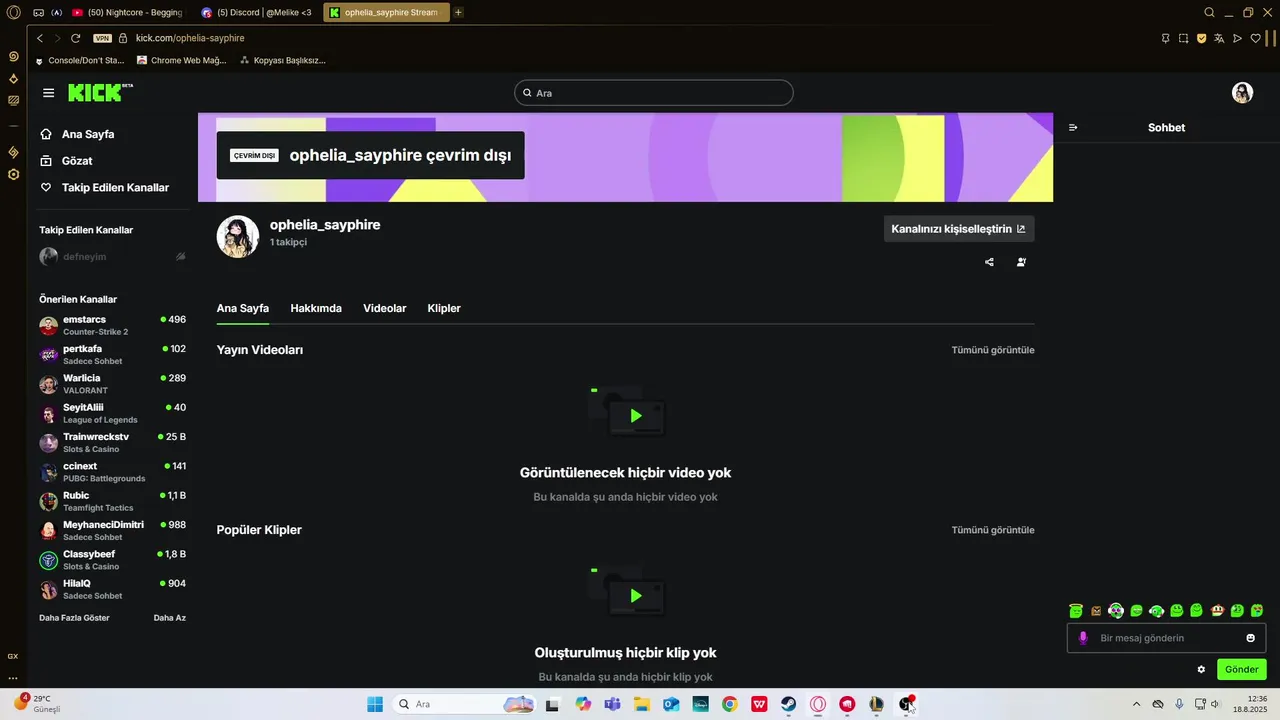Open Opera page translate icon
1280x720 pixels.
[1219, 38]
